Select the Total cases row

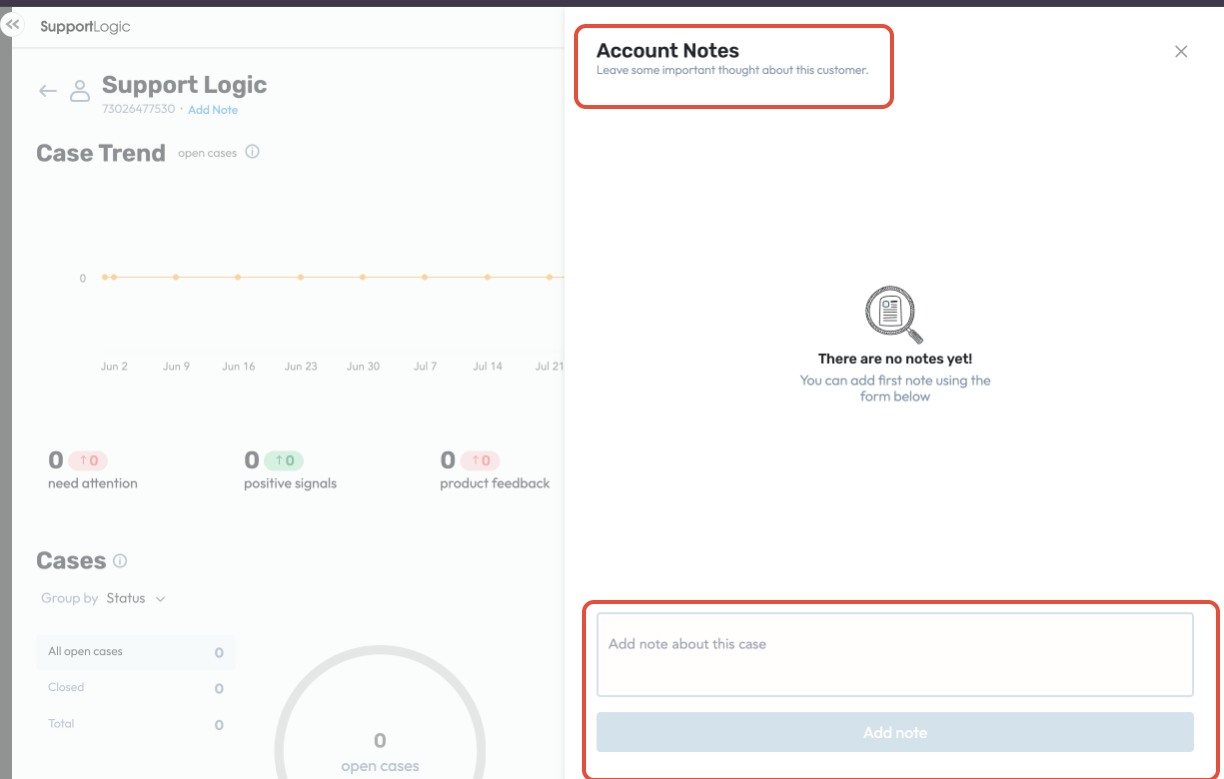click(x=136, y=724)
